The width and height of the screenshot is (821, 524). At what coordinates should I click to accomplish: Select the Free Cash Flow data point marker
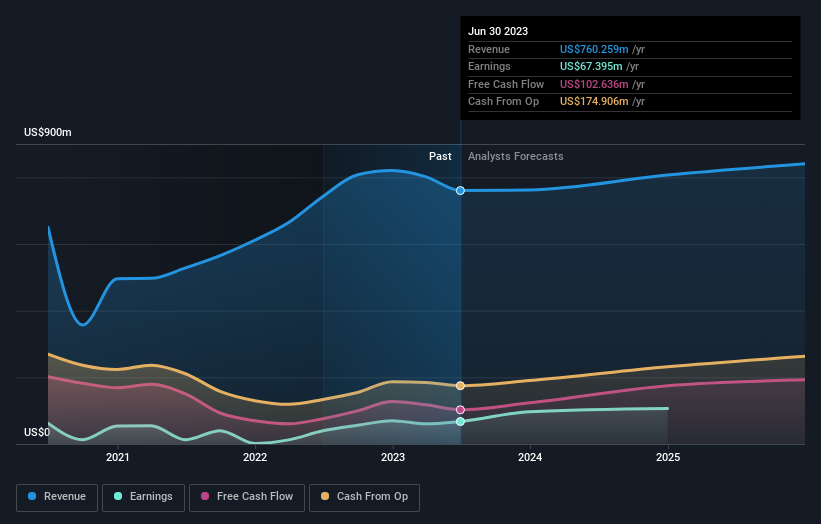(x=460, y=410)
